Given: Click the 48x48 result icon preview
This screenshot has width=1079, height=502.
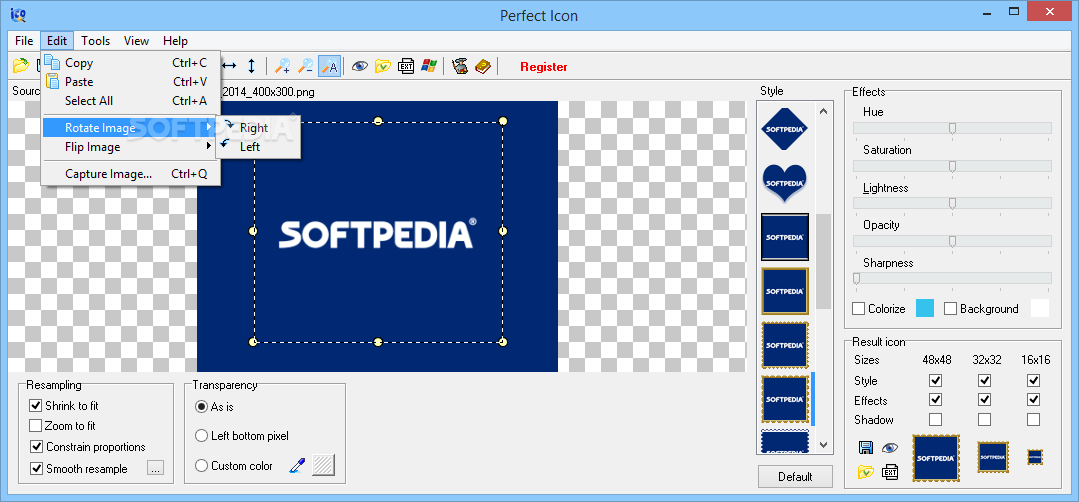Looking at the screenshot, I should click(936, 457).
